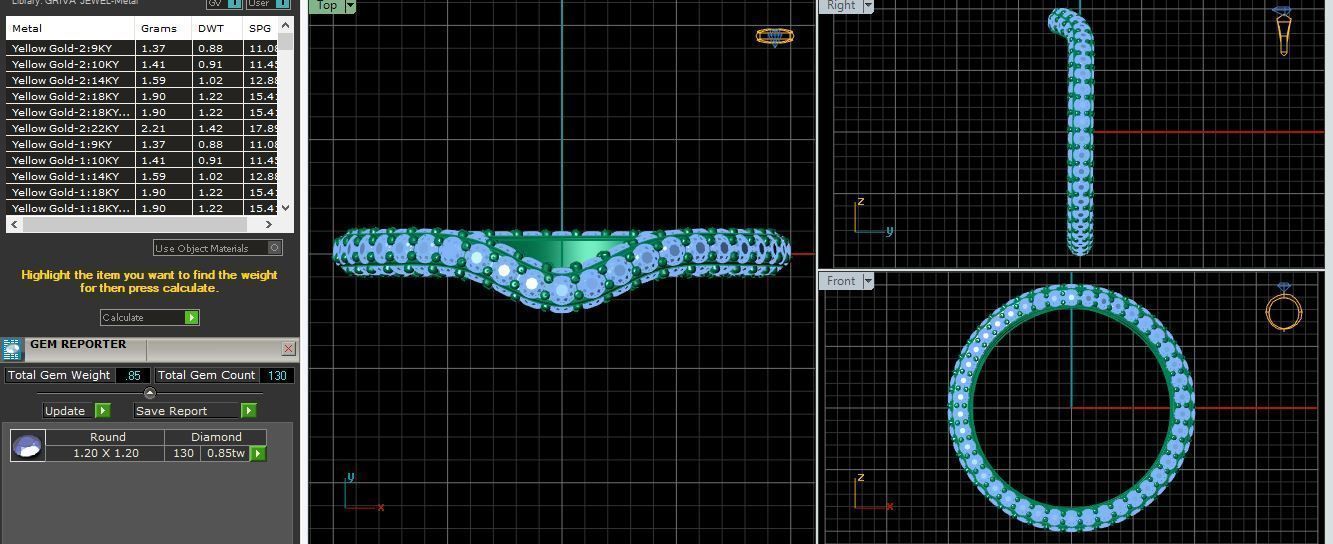Select the Yellow Gold-1:10KY row

tap(142, 160)
